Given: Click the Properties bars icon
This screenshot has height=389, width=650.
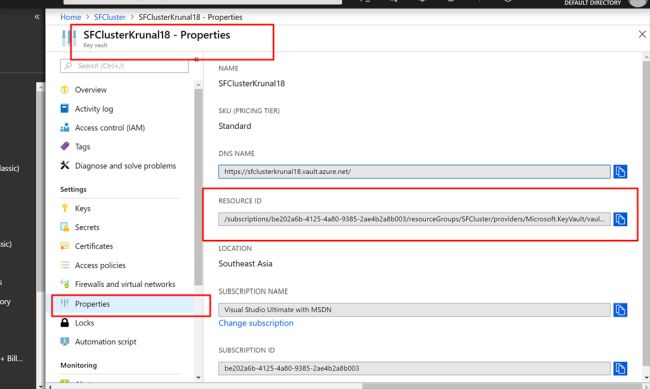Looking at the screenshot, I should pos(65,303).
